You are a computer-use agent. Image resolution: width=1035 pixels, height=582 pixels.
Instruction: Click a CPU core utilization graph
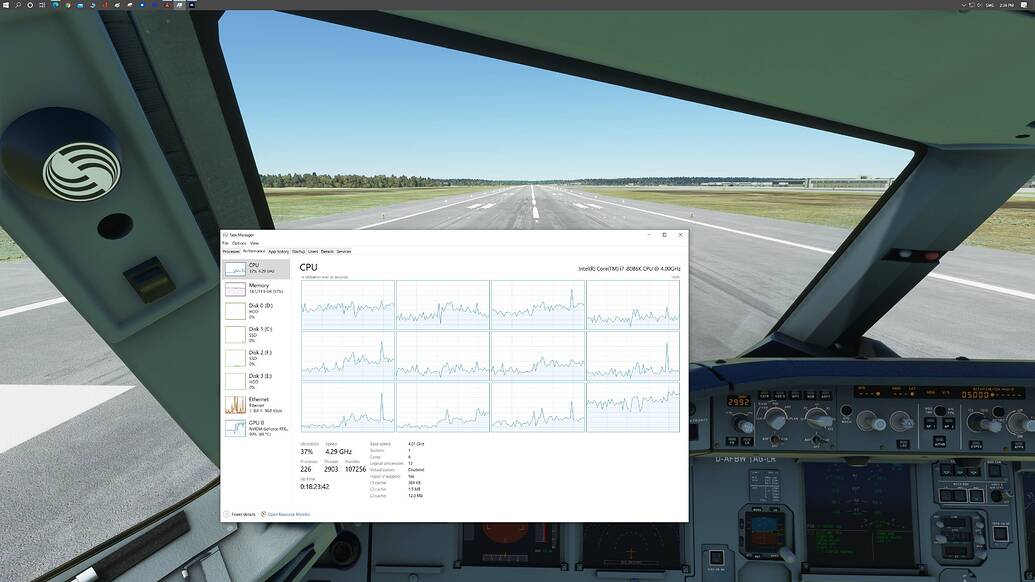point(345,305)
